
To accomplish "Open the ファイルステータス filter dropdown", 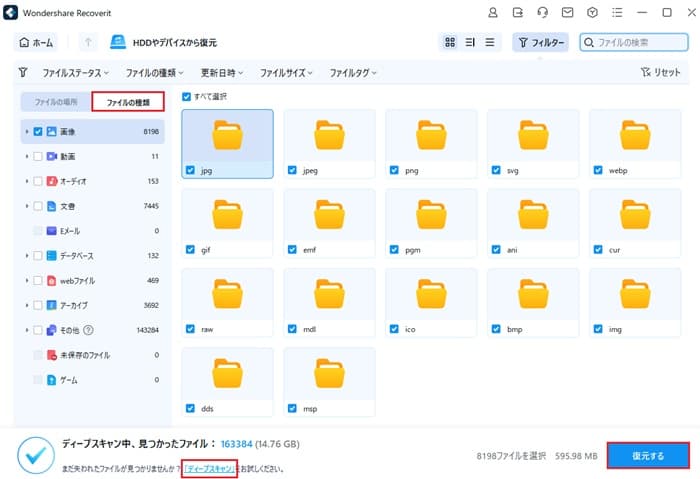I will click(75, 72).
